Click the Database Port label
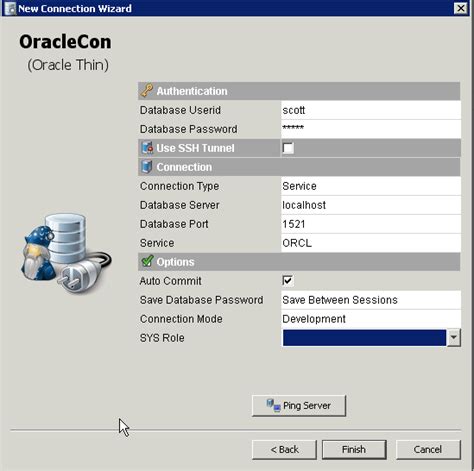 [174, 224]
